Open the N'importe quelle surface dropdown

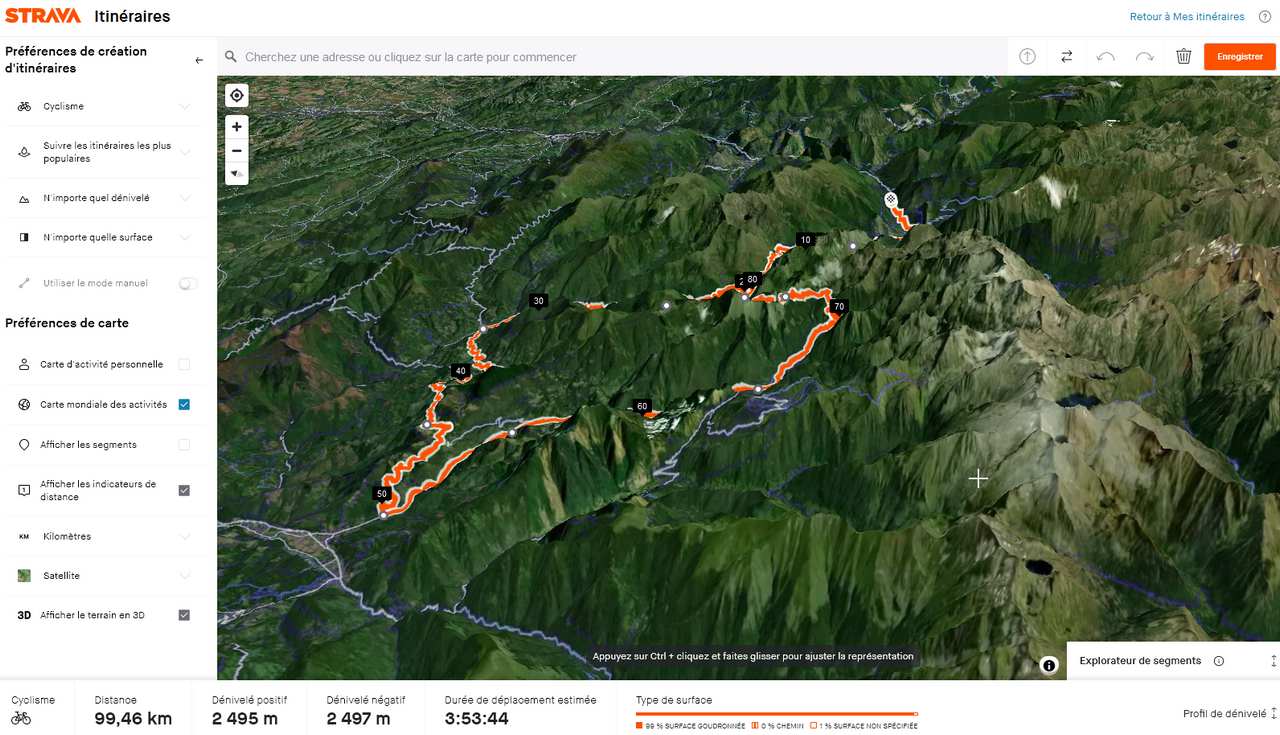(104, 238)
